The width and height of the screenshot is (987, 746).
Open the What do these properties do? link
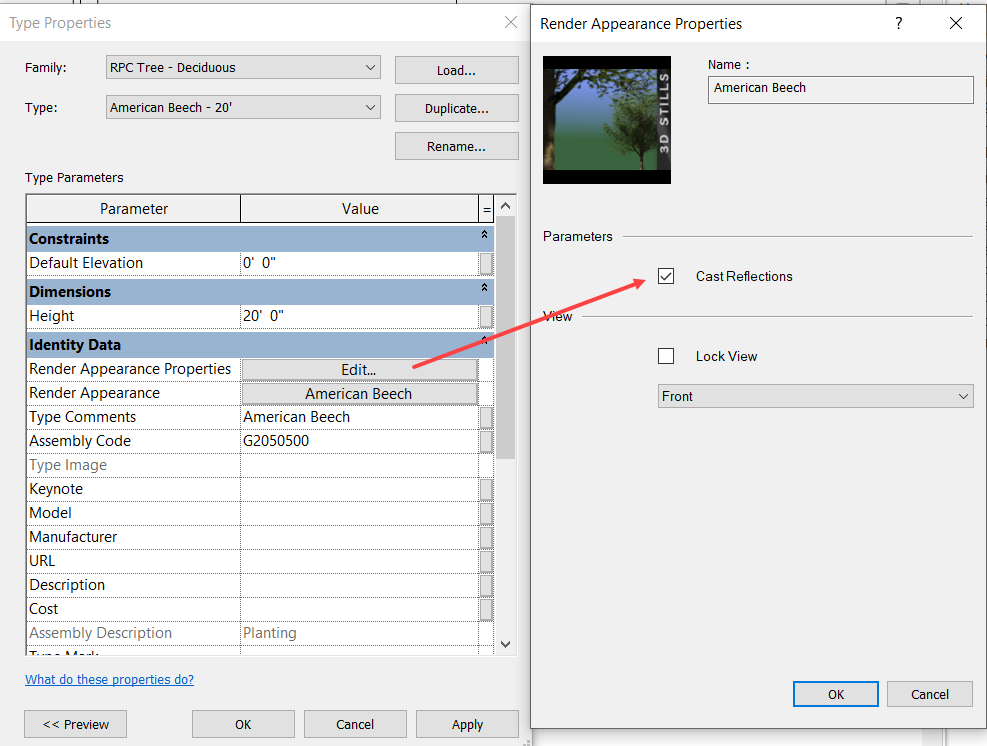pyautogui.click(x=110, y=679)
